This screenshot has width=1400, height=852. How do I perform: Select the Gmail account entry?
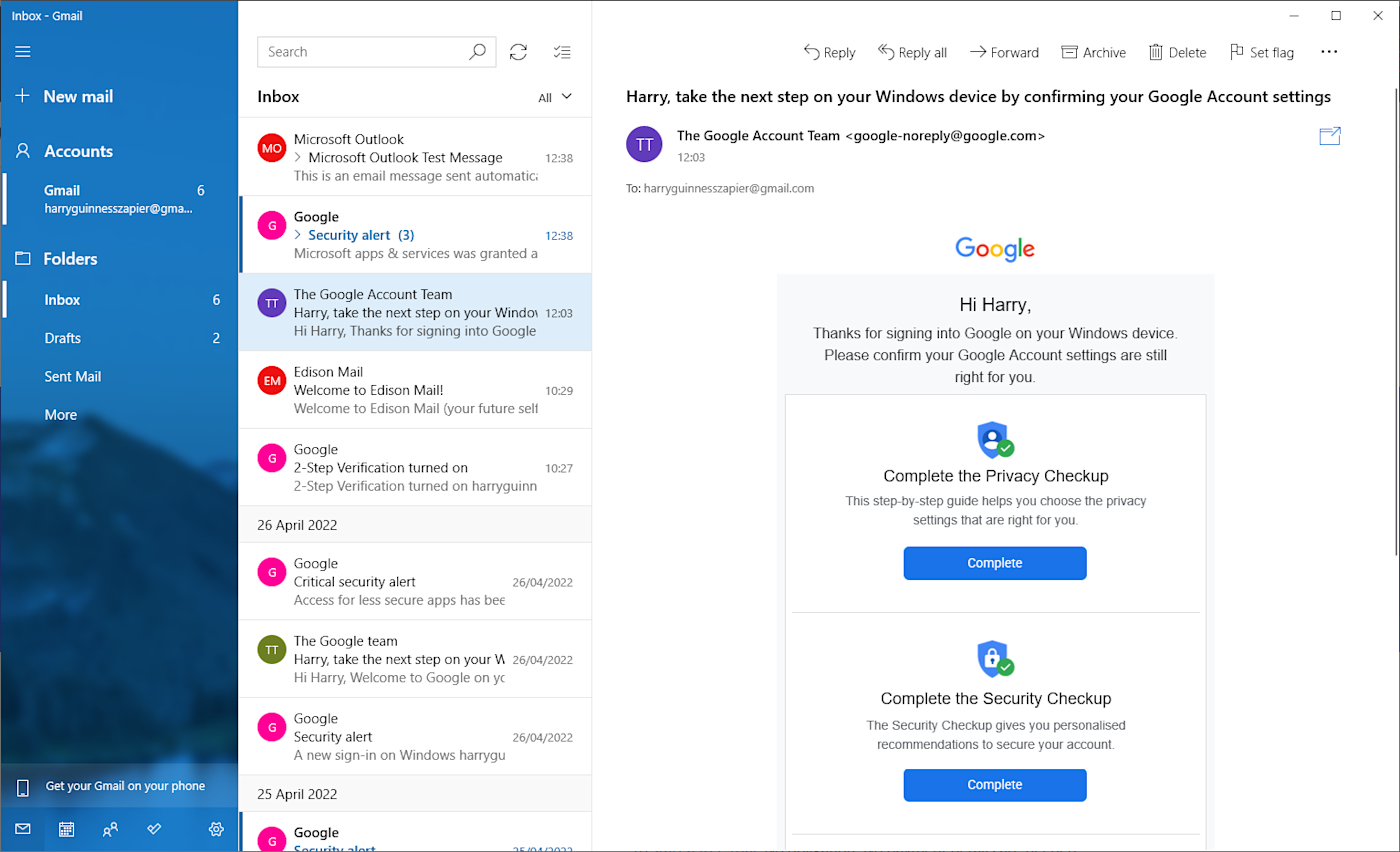tap(119, 199)
